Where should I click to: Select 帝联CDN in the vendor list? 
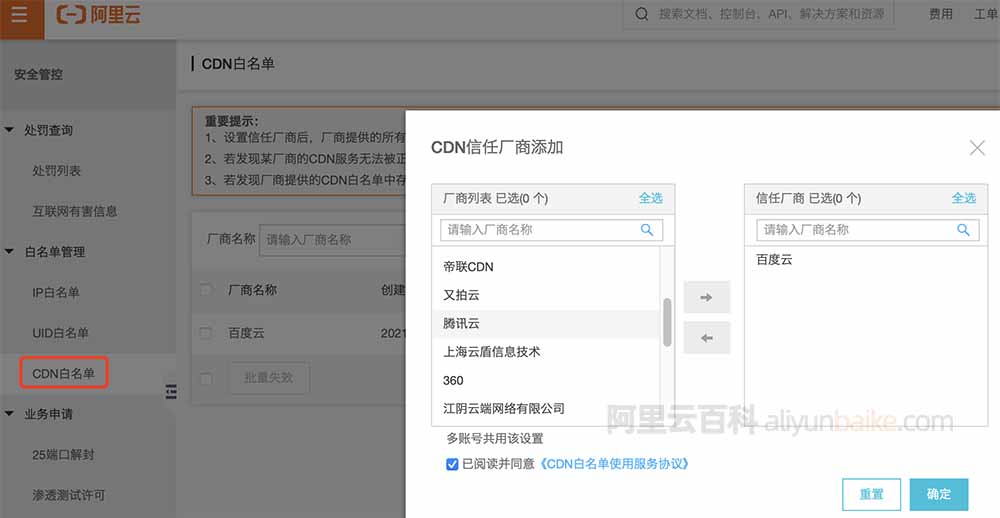coord(546,267)
